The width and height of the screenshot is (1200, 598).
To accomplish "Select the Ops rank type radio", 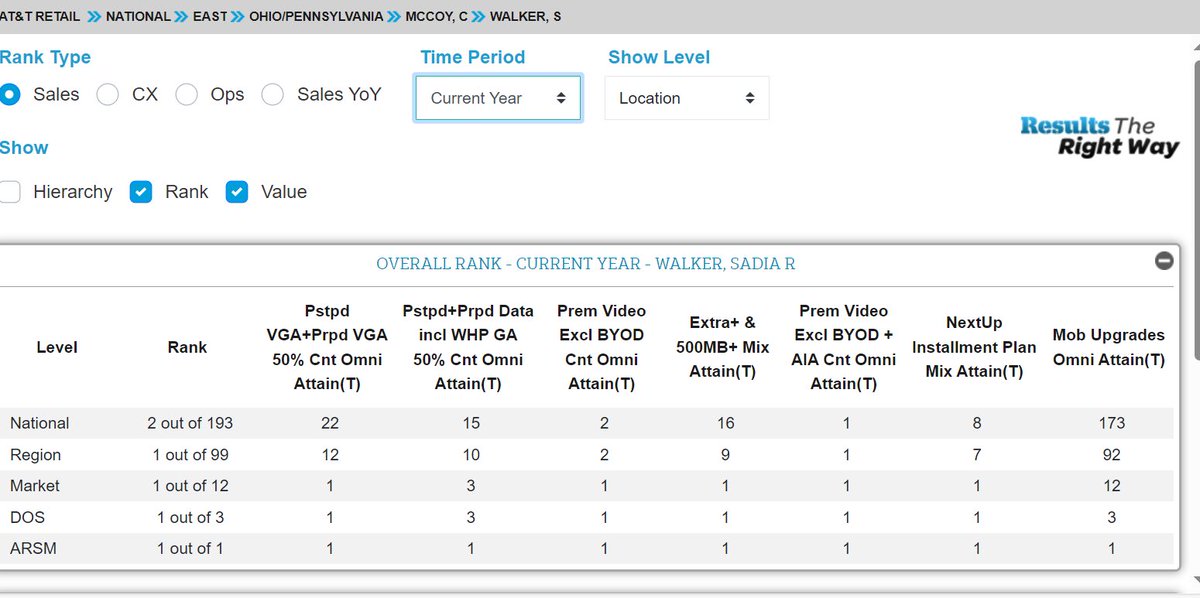I will [x=186, y=95].
